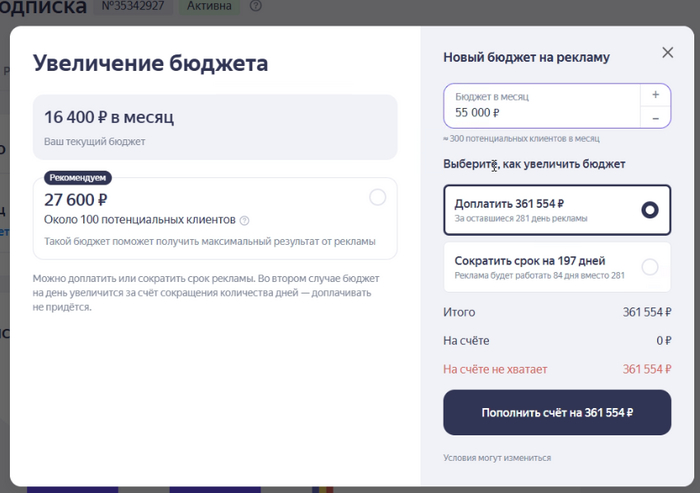The height and width of the screenshot is (493, 700).
Task: Close the budget increase dialog
Action: click(x=668, y=53)
